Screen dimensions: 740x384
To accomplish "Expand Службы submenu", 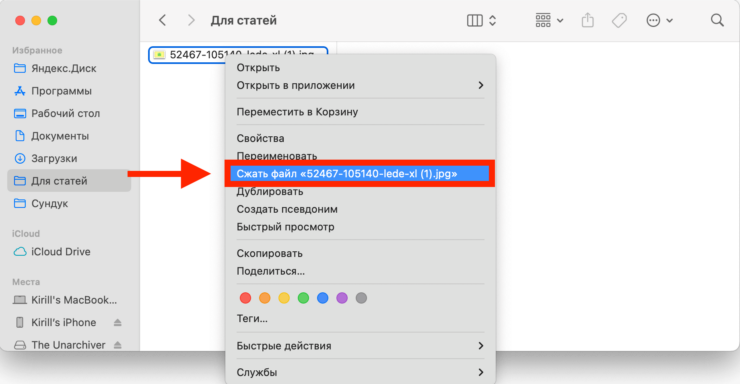I will tap(360, 372).
